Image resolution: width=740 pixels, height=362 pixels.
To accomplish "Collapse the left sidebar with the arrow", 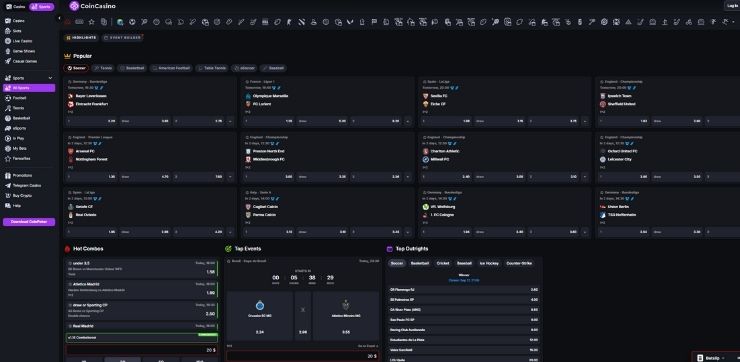I will (x=59, y=18).
